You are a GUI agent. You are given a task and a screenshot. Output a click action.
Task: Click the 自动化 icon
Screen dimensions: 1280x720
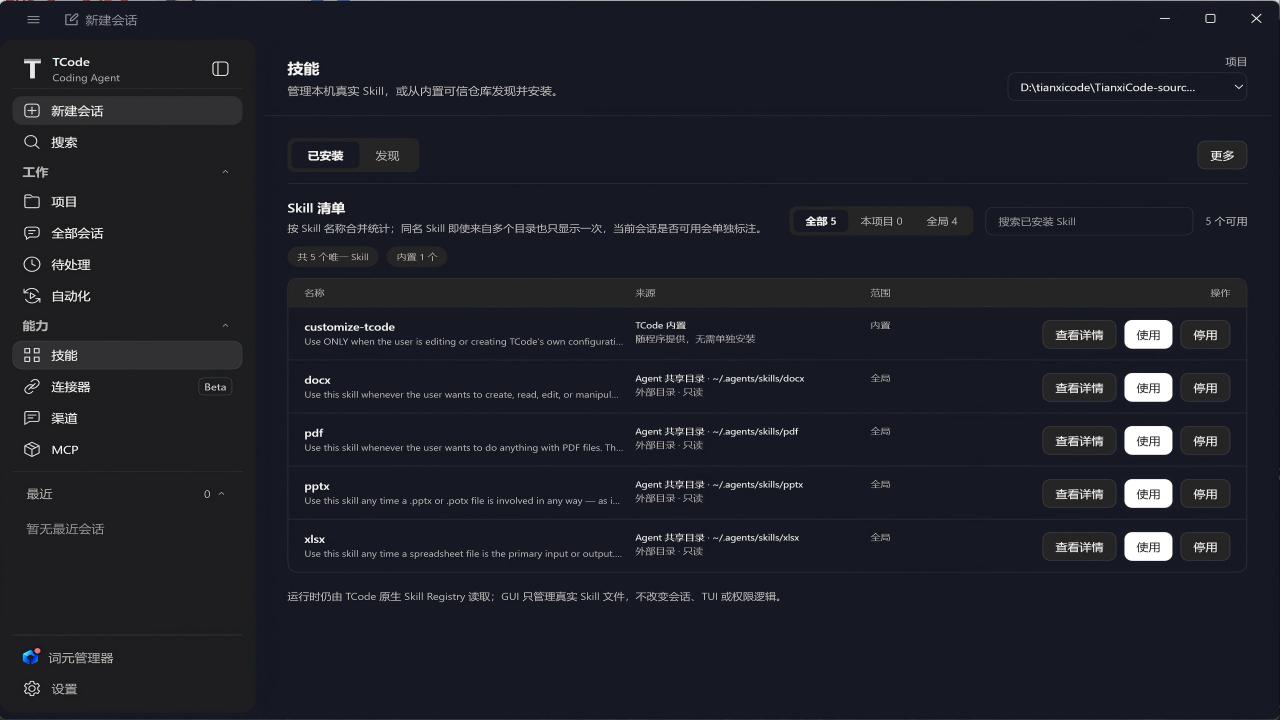(32, 296)
